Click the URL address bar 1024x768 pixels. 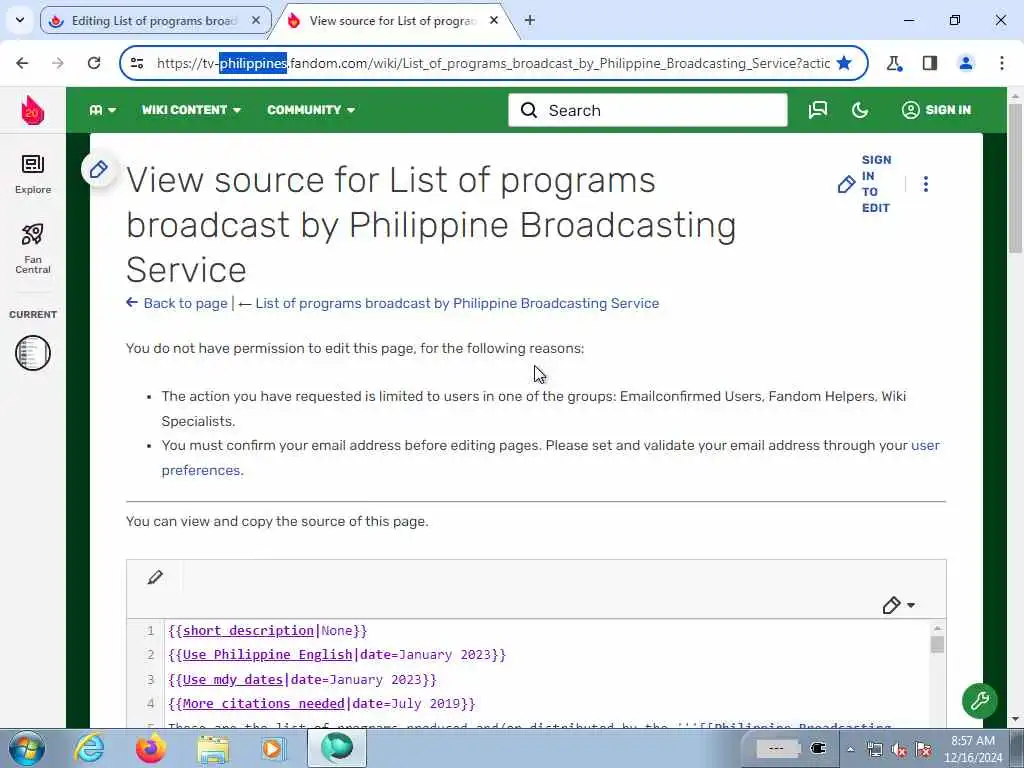493,63
